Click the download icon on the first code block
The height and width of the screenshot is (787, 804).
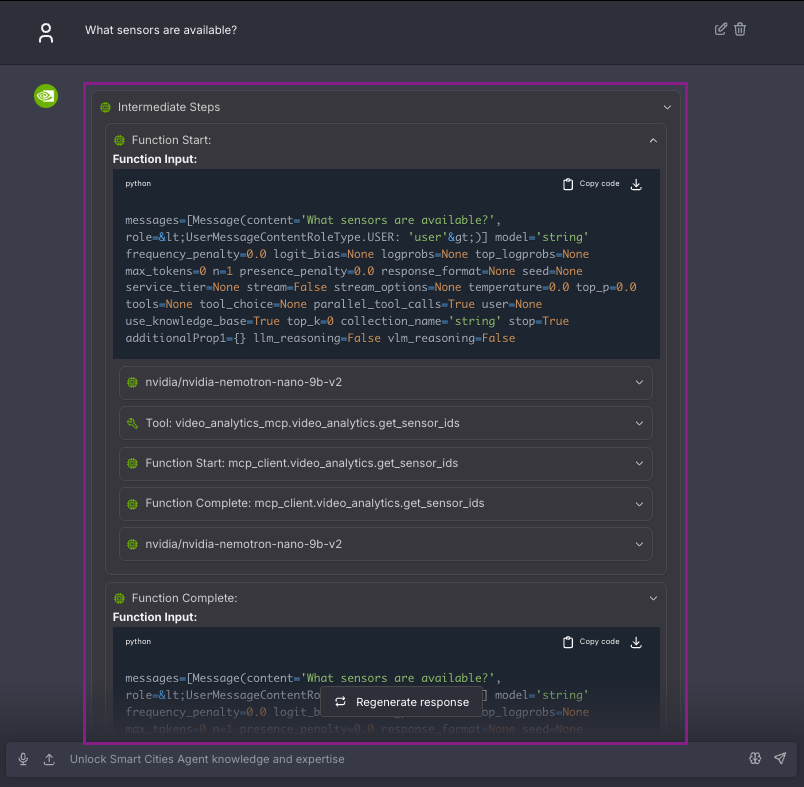coord(636,184)
